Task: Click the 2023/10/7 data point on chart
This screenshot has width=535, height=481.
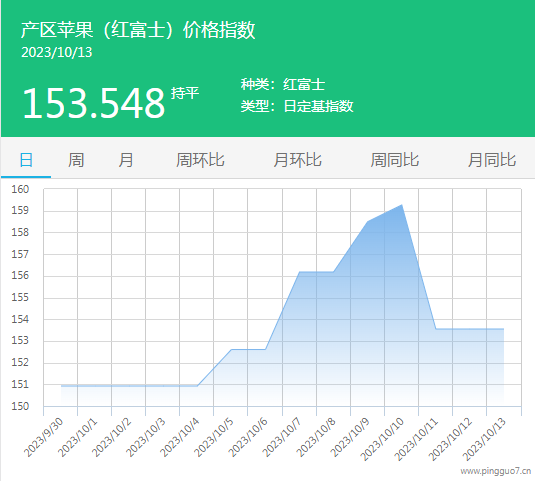Action: point(299,272)
